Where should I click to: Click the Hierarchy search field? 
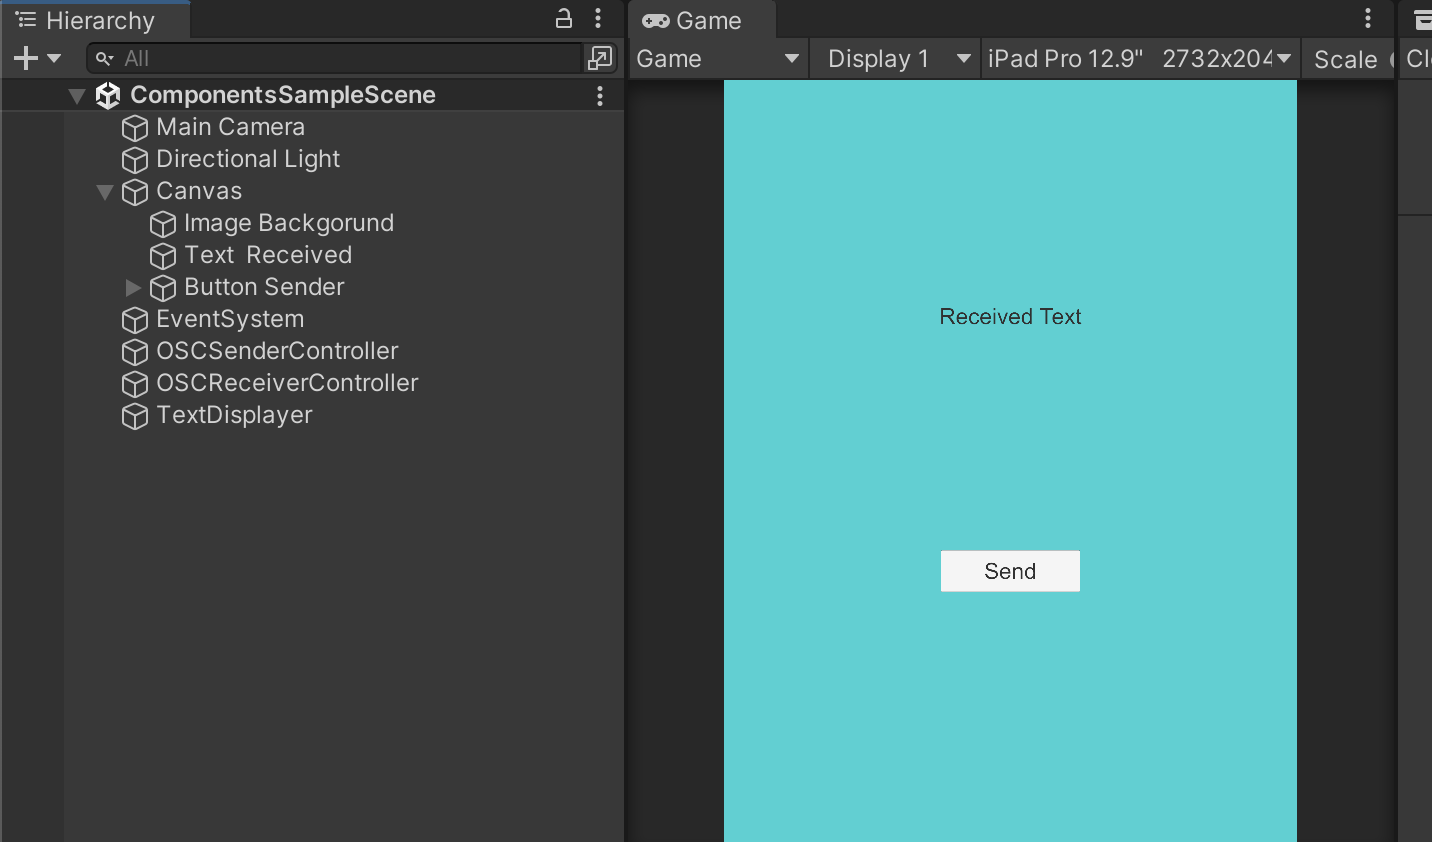334,59
